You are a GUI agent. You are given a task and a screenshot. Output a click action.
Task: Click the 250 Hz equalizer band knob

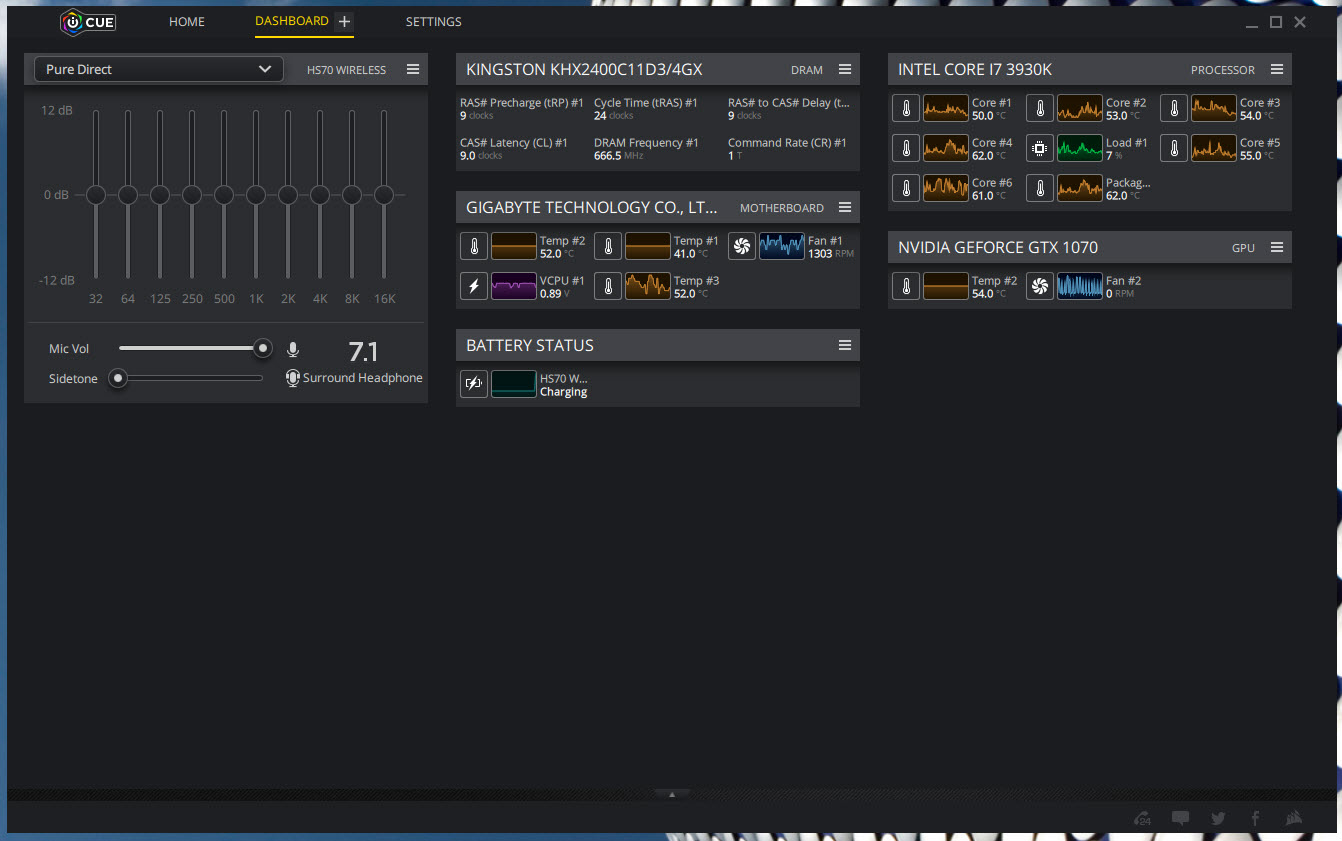tap(192, 195)
